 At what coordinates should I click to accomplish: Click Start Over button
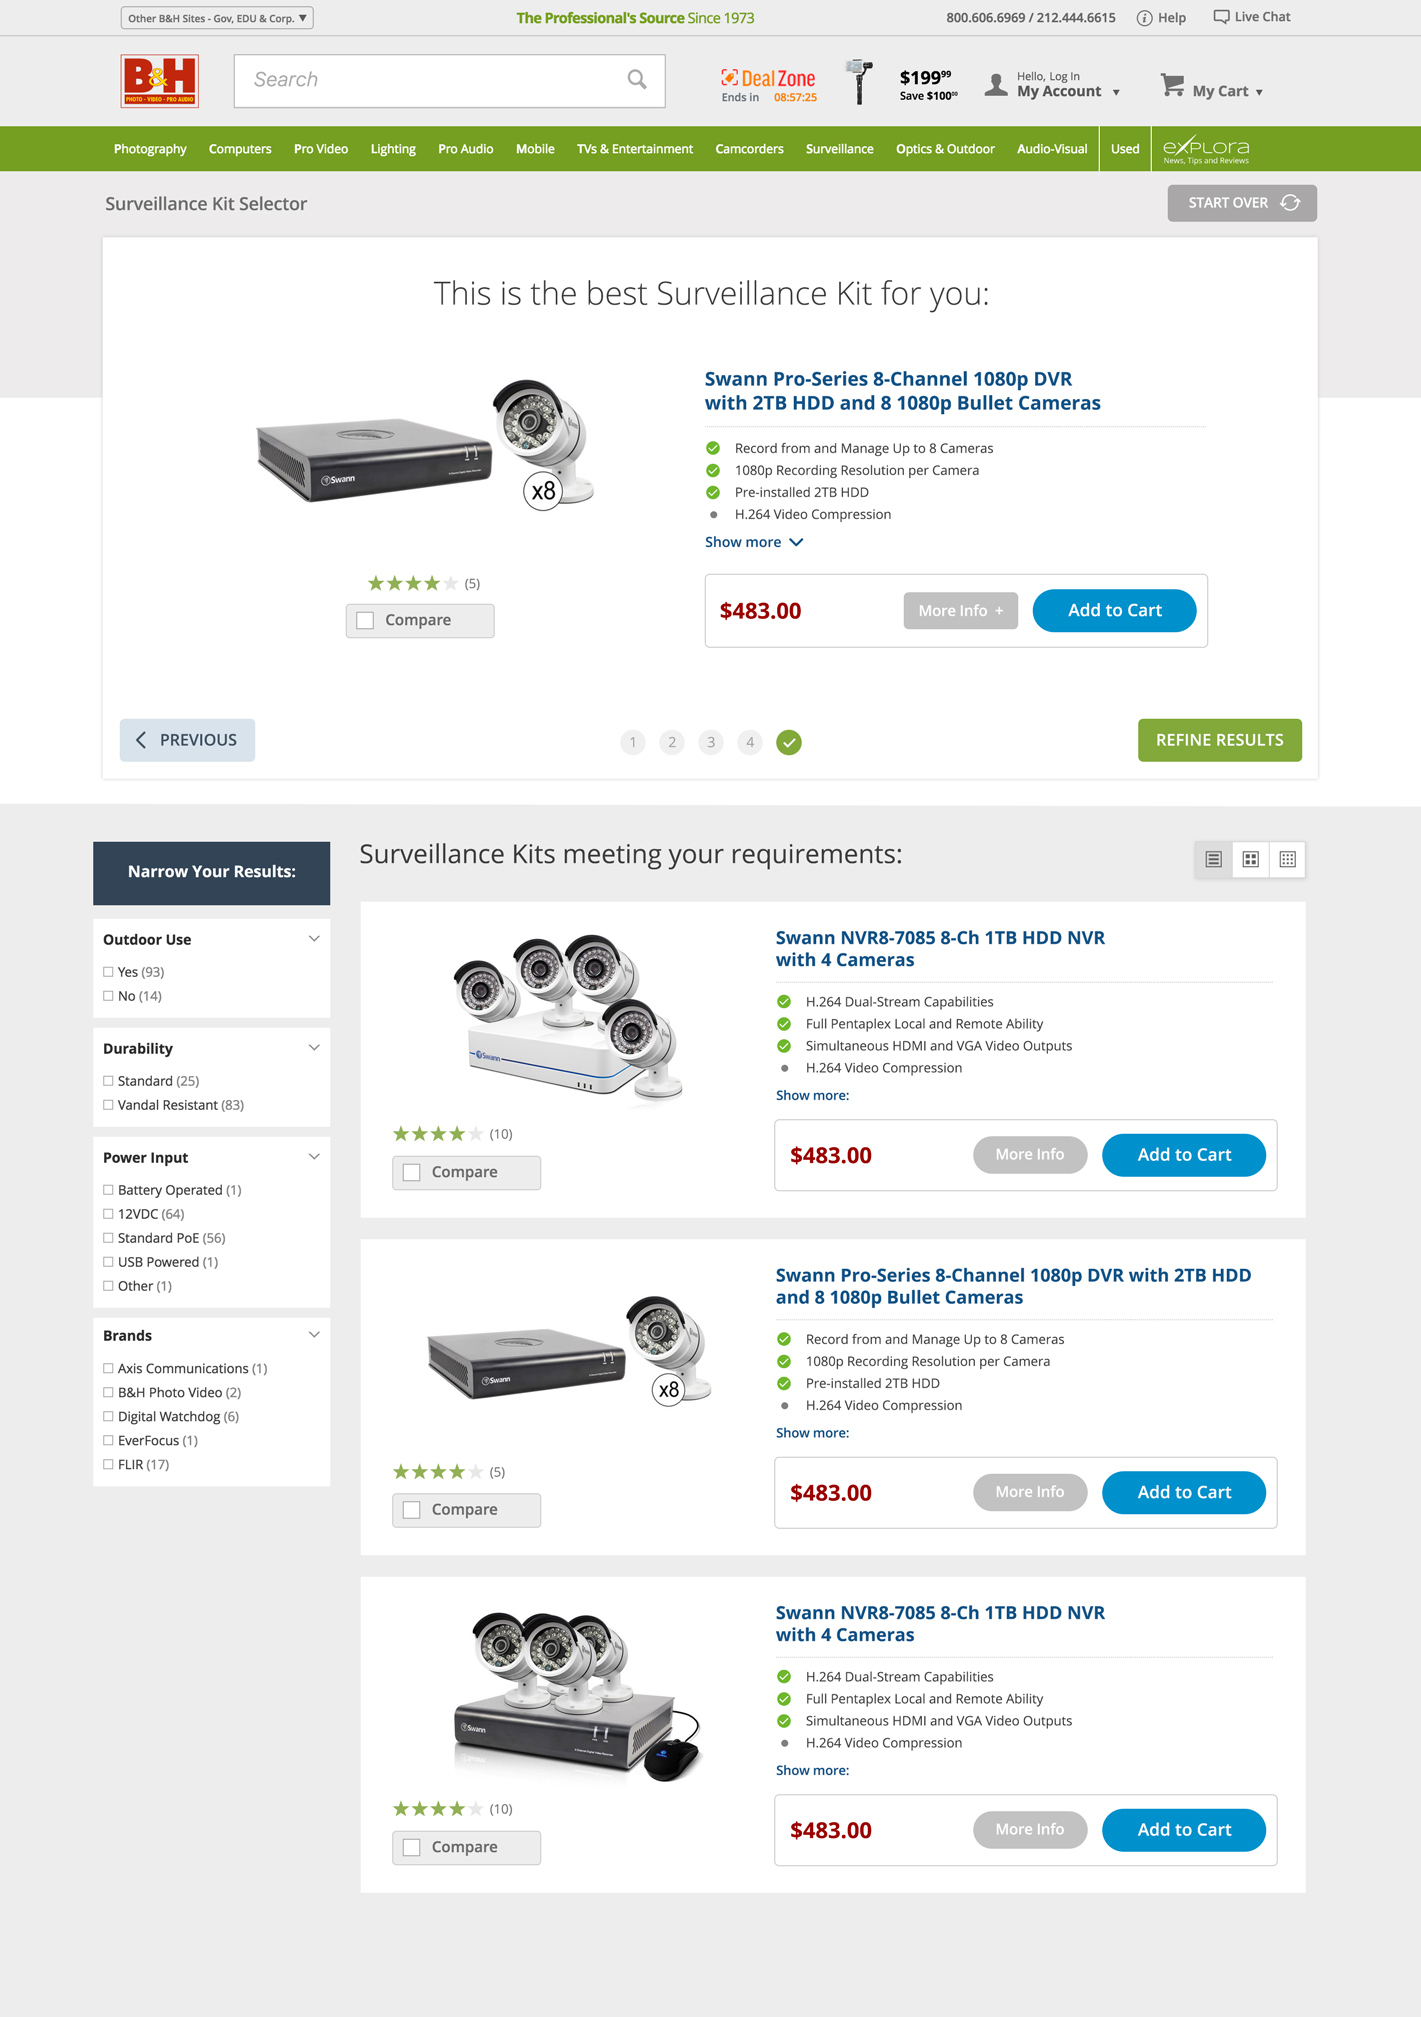(1242, 203)
